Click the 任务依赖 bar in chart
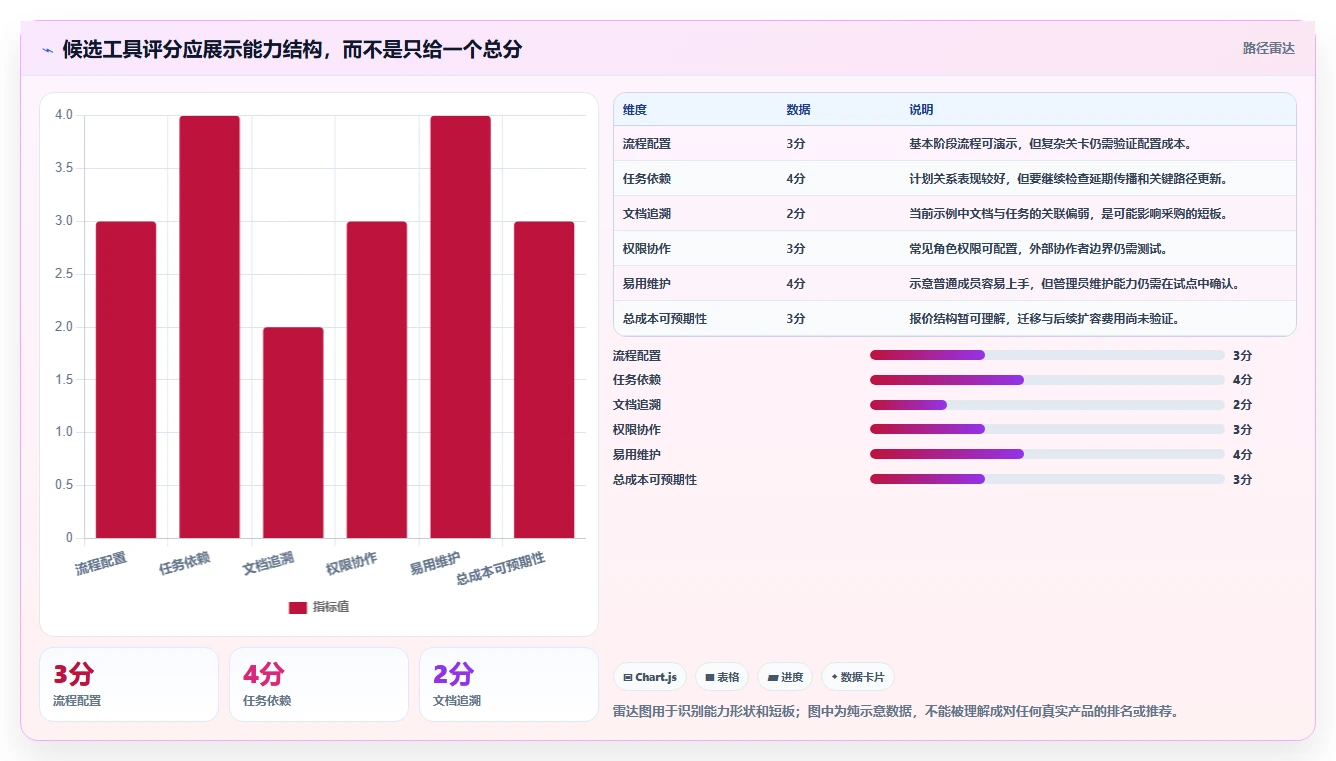This screenshot has width=1336, height=761. coord(210,327)
